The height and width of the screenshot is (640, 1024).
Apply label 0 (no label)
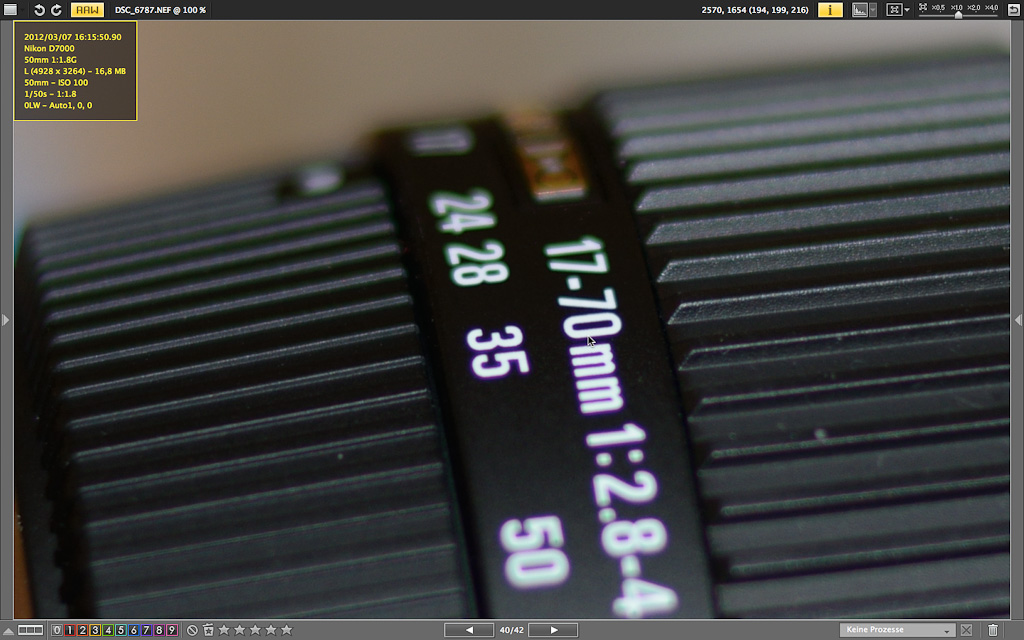click(57, 630)
